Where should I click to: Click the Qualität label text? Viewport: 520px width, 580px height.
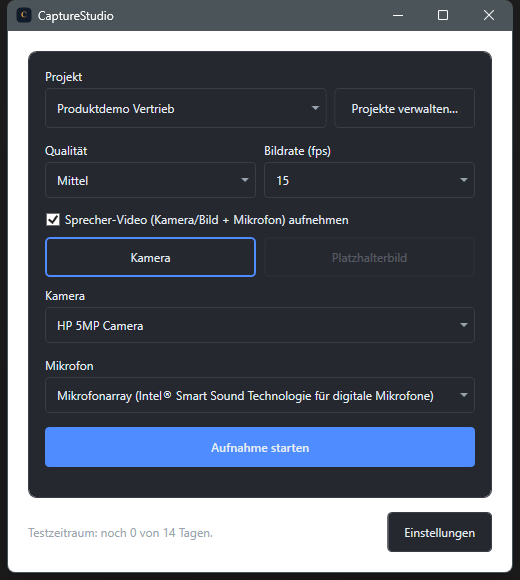click(66, 151)
